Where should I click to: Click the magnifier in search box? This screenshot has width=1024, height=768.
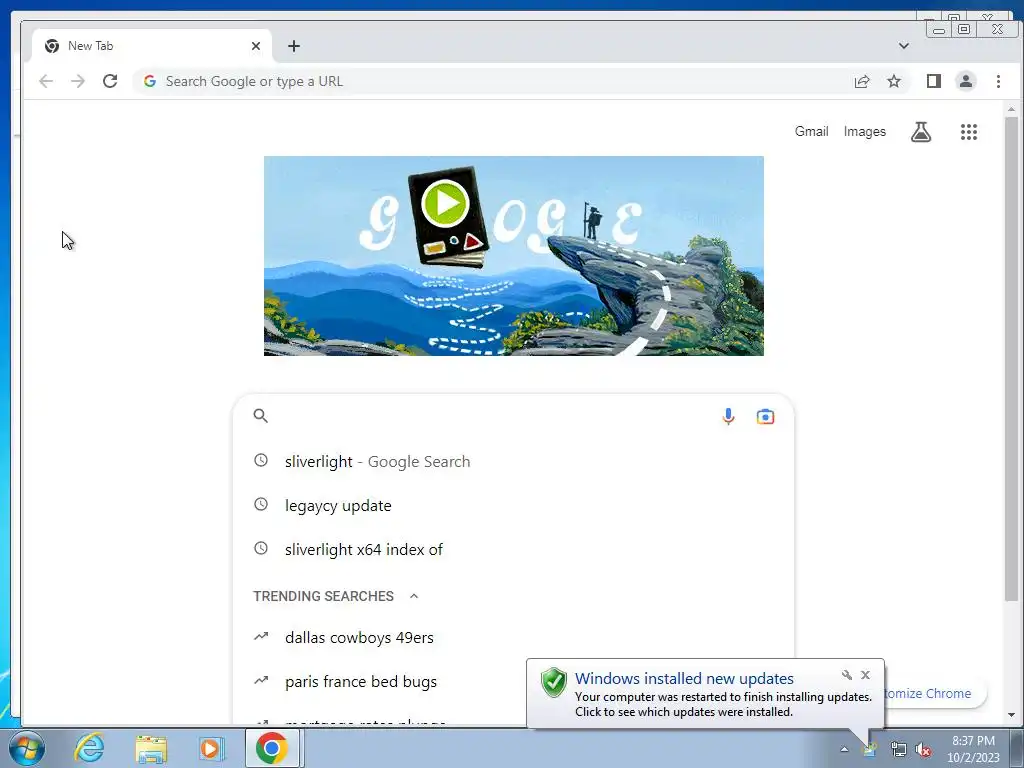coord(261,416)
